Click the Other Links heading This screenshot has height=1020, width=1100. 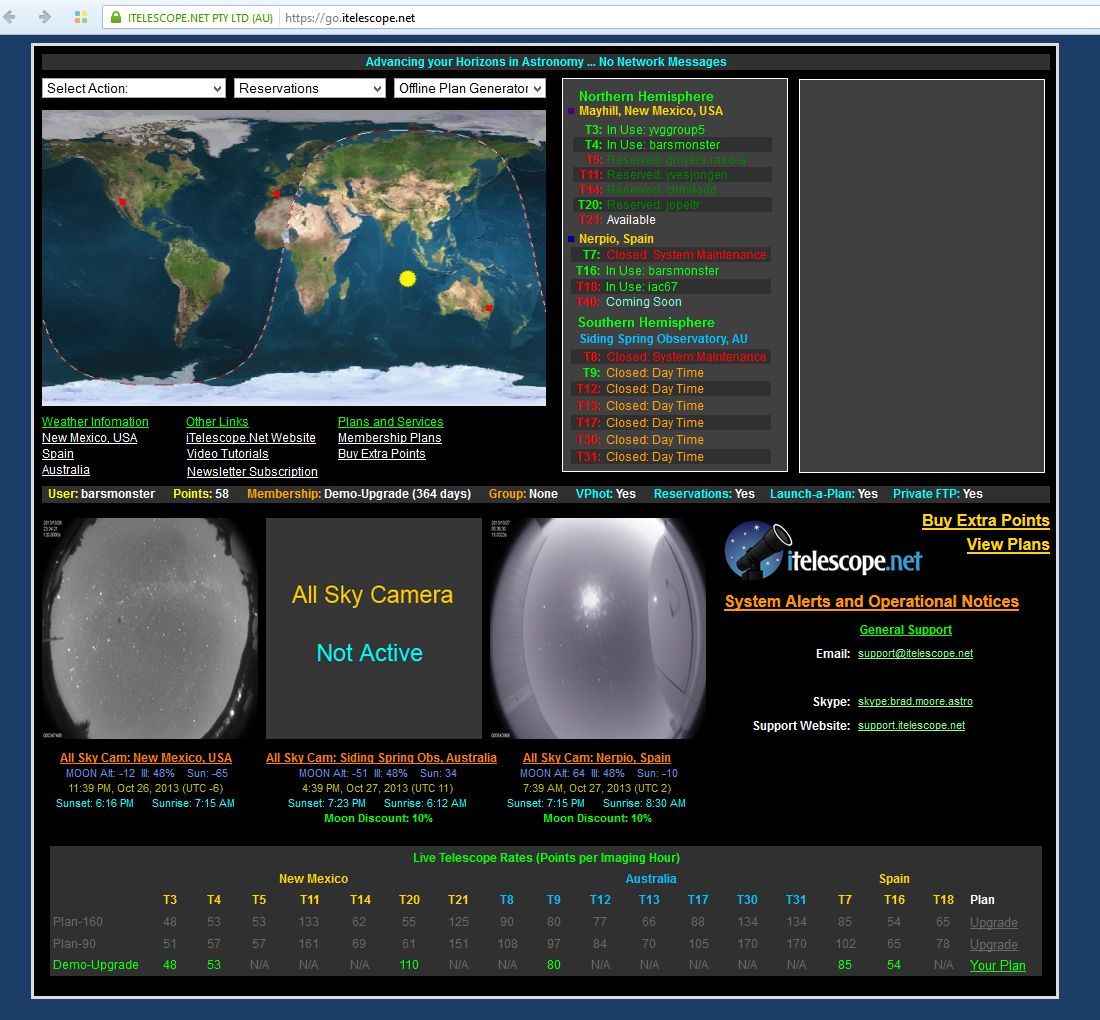pyautogui.click(x=217, y=422)
